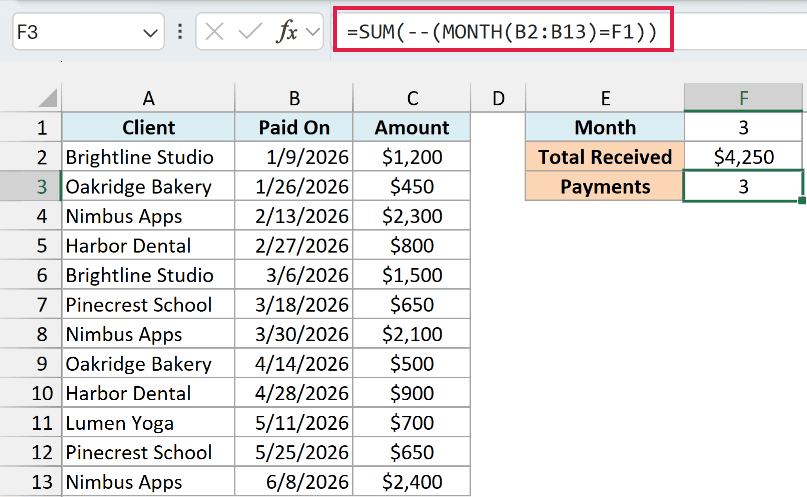Viewport: 807px width, 497px height.
Task: Select date cell 2/13/2026
Action: pyautogui.click(x=294, y=216)
